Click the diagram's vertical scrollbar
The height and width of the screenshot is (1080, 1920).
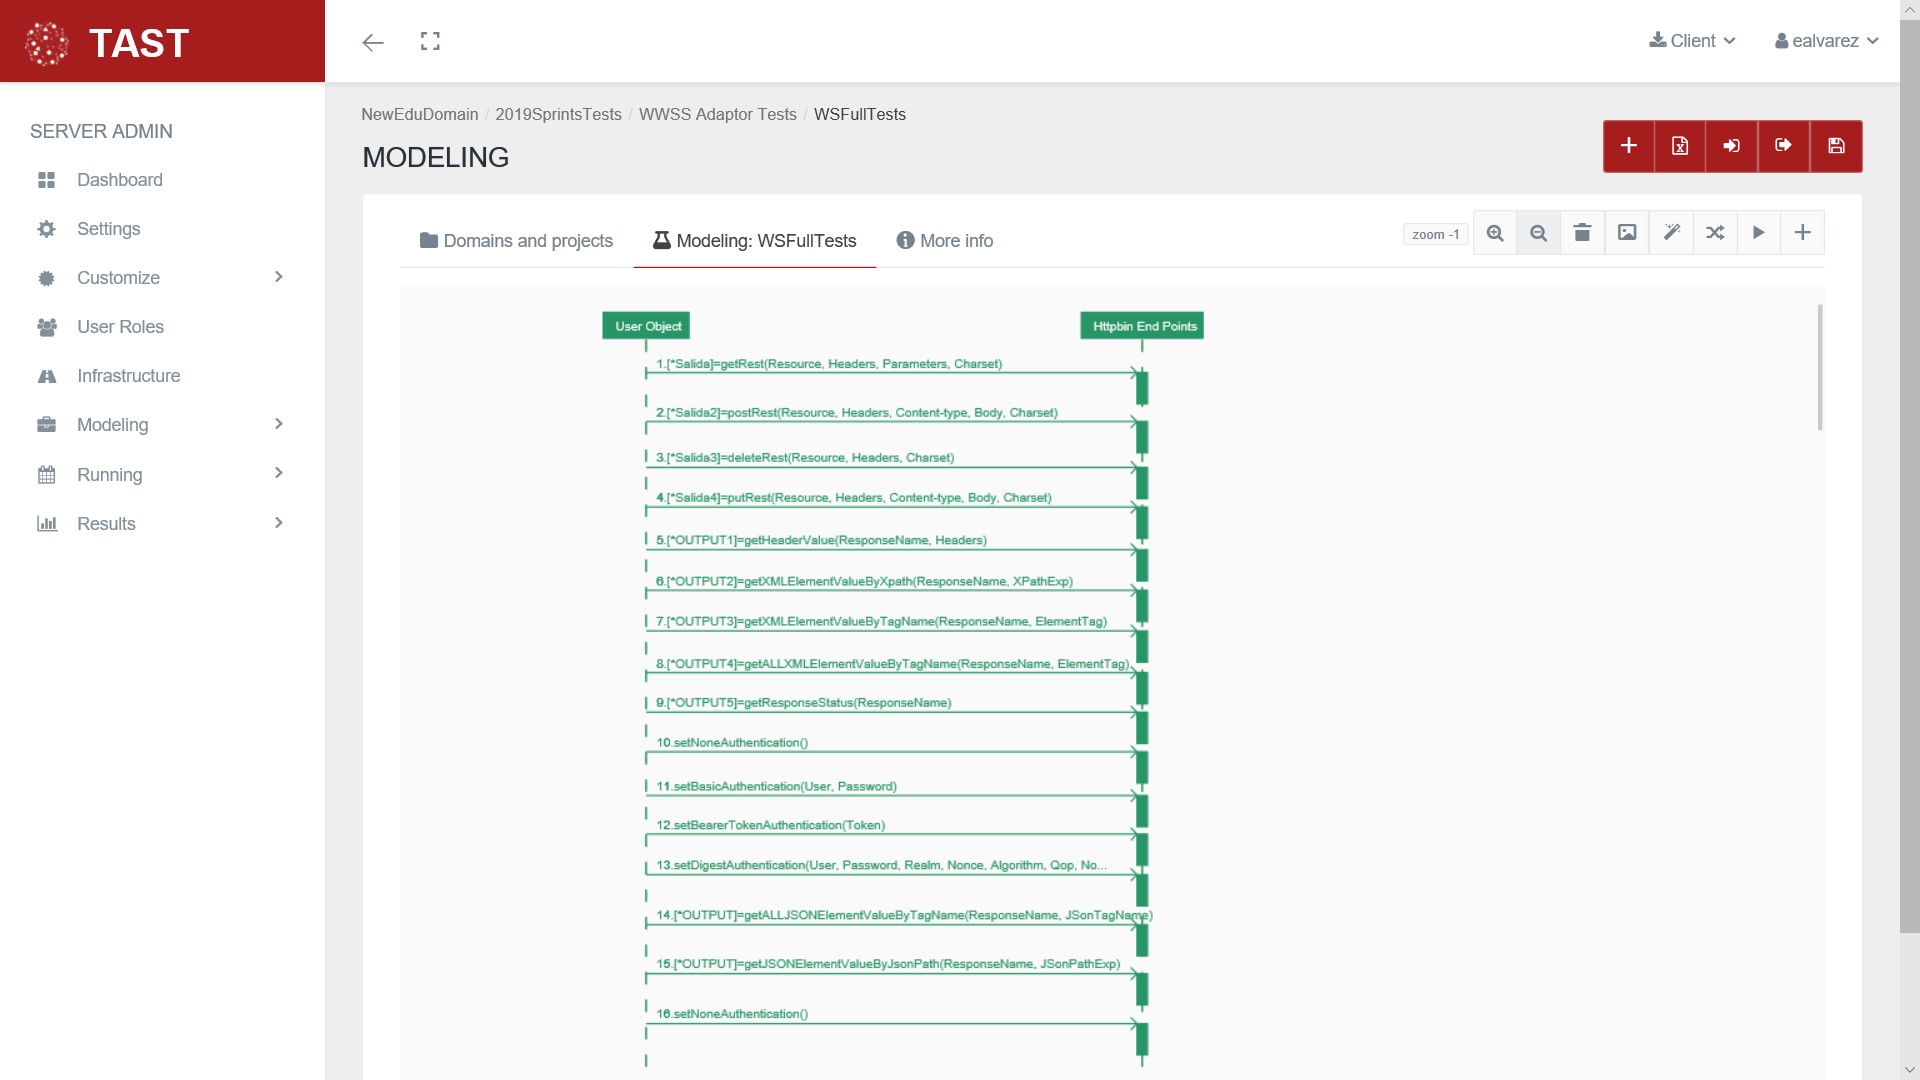pos(1819,368)
